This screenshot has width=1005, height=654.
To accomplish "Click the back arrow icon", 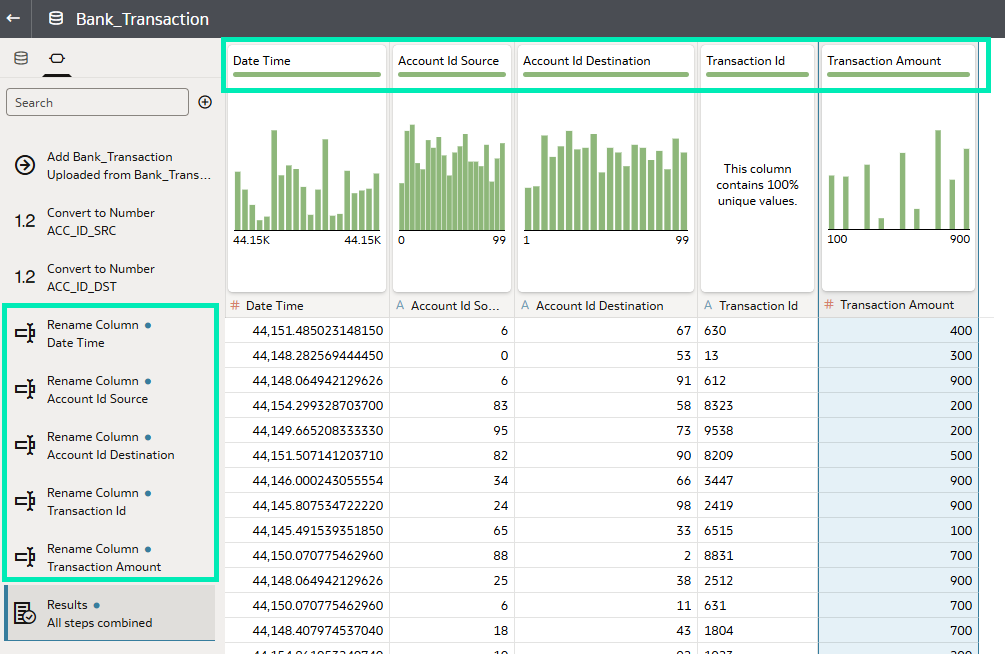I will (x=13, y=19).
